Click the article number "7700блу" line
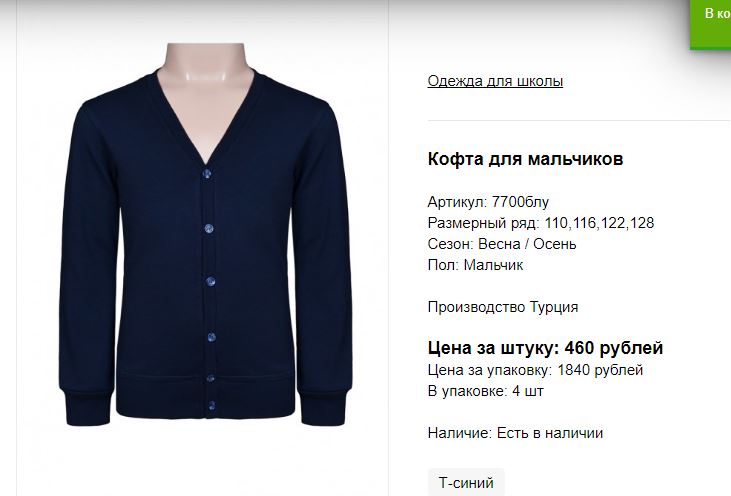The width and height of the screenshot is (731, 496). pyautogui.click(x=488, y=202)
